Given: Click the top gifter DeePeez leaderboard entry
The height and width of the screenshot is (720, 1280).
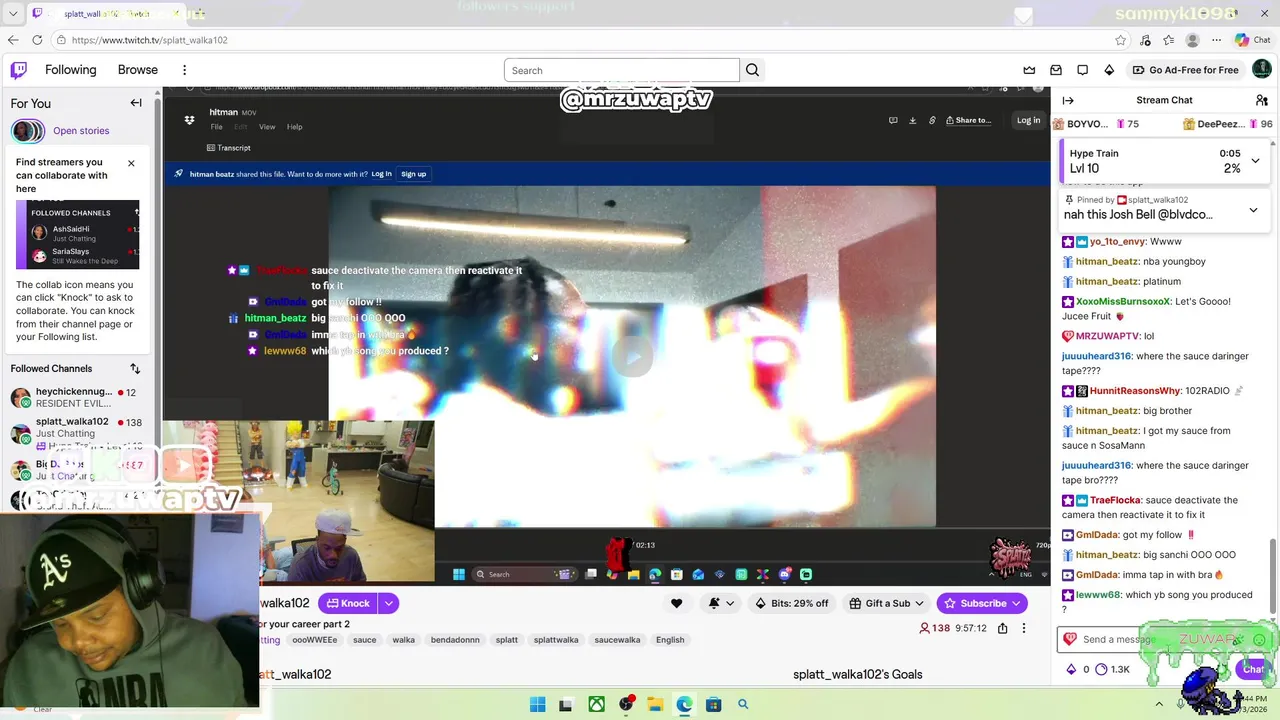Looking at the screenshot, I should 1227,124.
